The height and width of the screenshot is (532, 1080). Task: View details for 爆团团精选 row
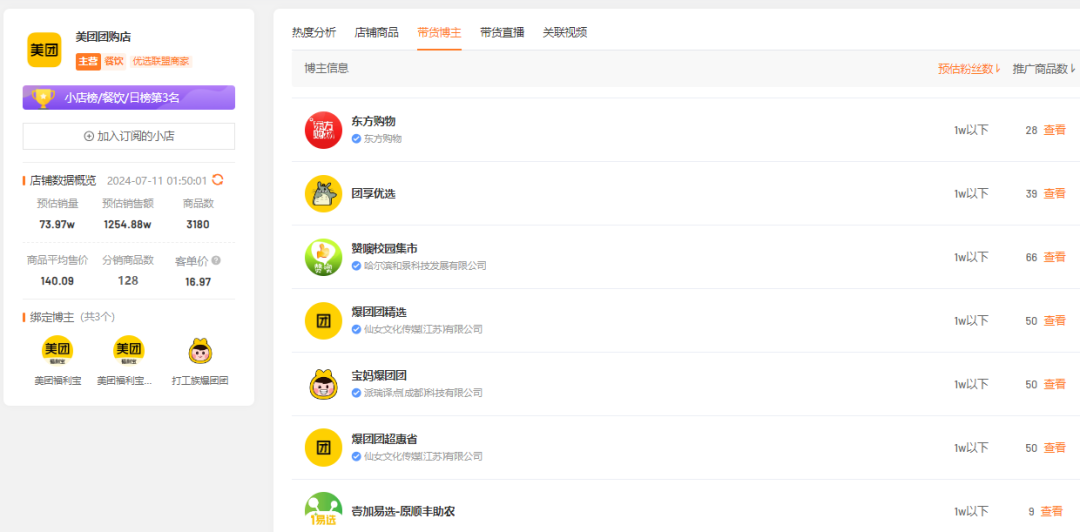click(1054, 321)
